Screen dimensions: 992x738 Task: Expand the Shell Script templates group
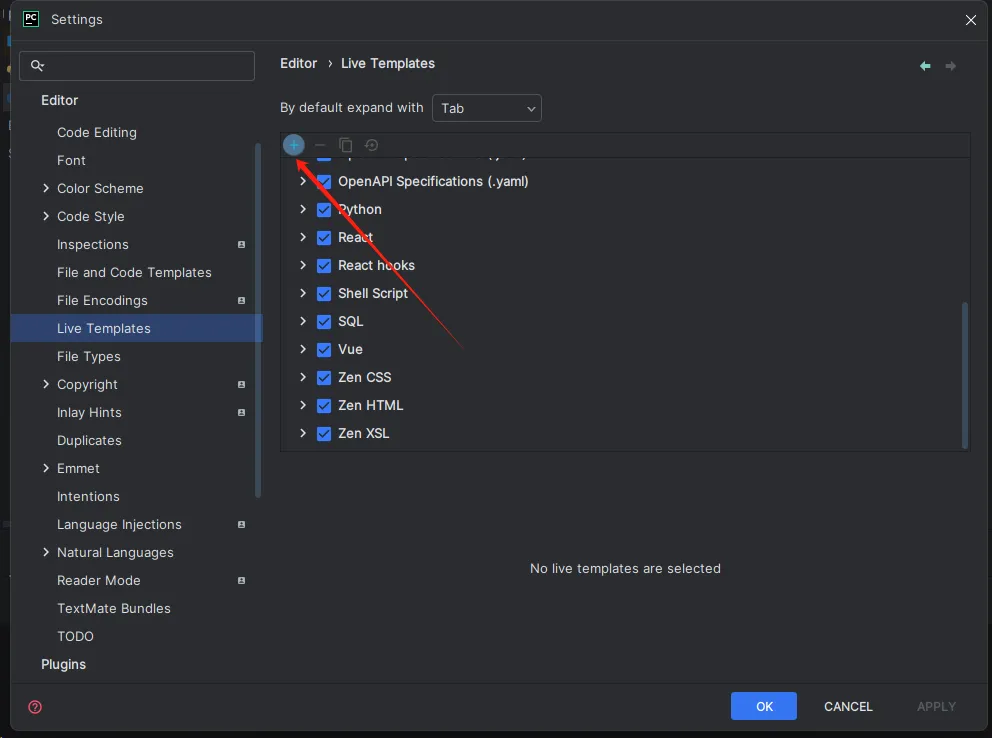[303, 293]
